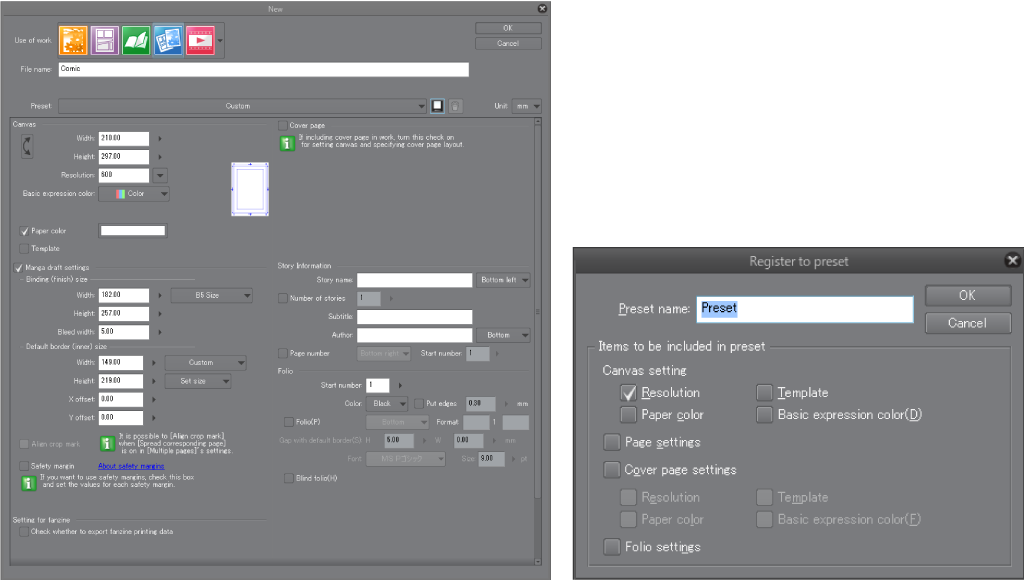Check Page settings in preset dialog
1024x580 pixels.
(x=611, y=442)
